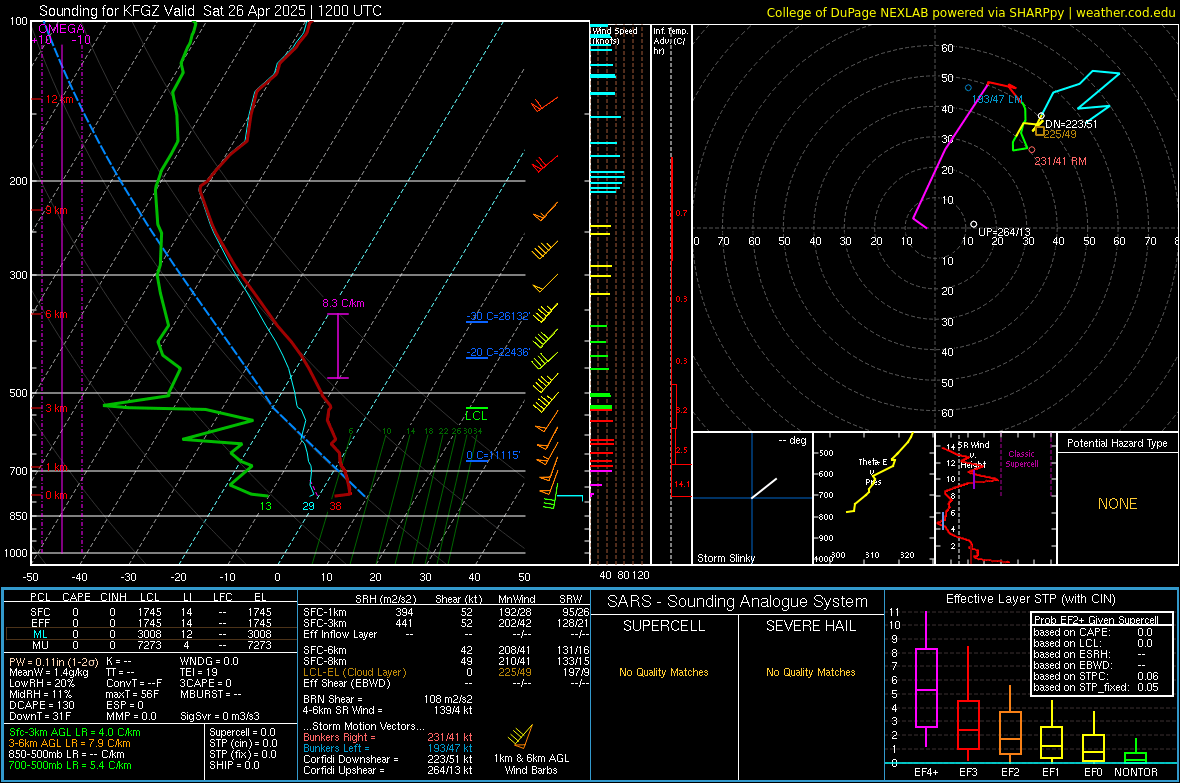
Task: Click the Potential Hazard Type header
Action: [x=1117, y=443]
